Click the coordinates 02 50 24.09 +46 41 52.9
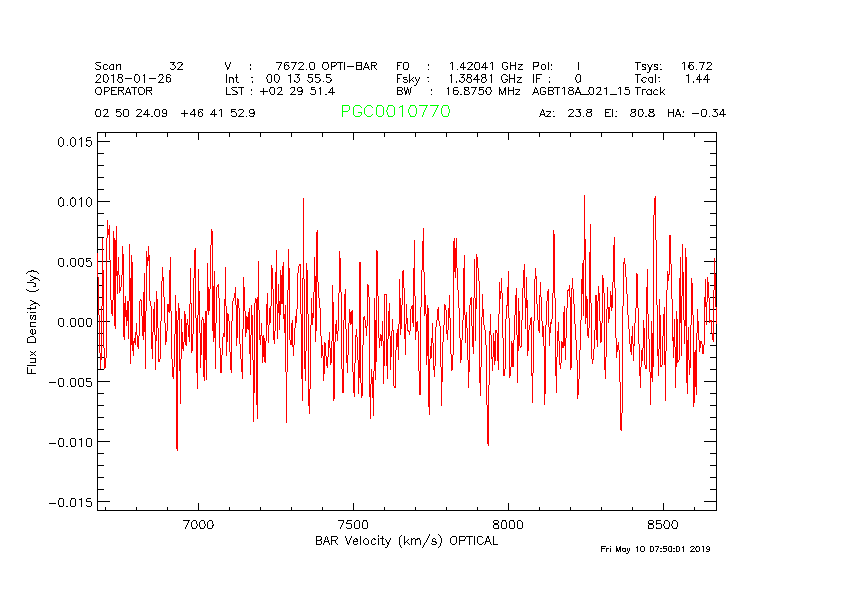 point(174,113)
